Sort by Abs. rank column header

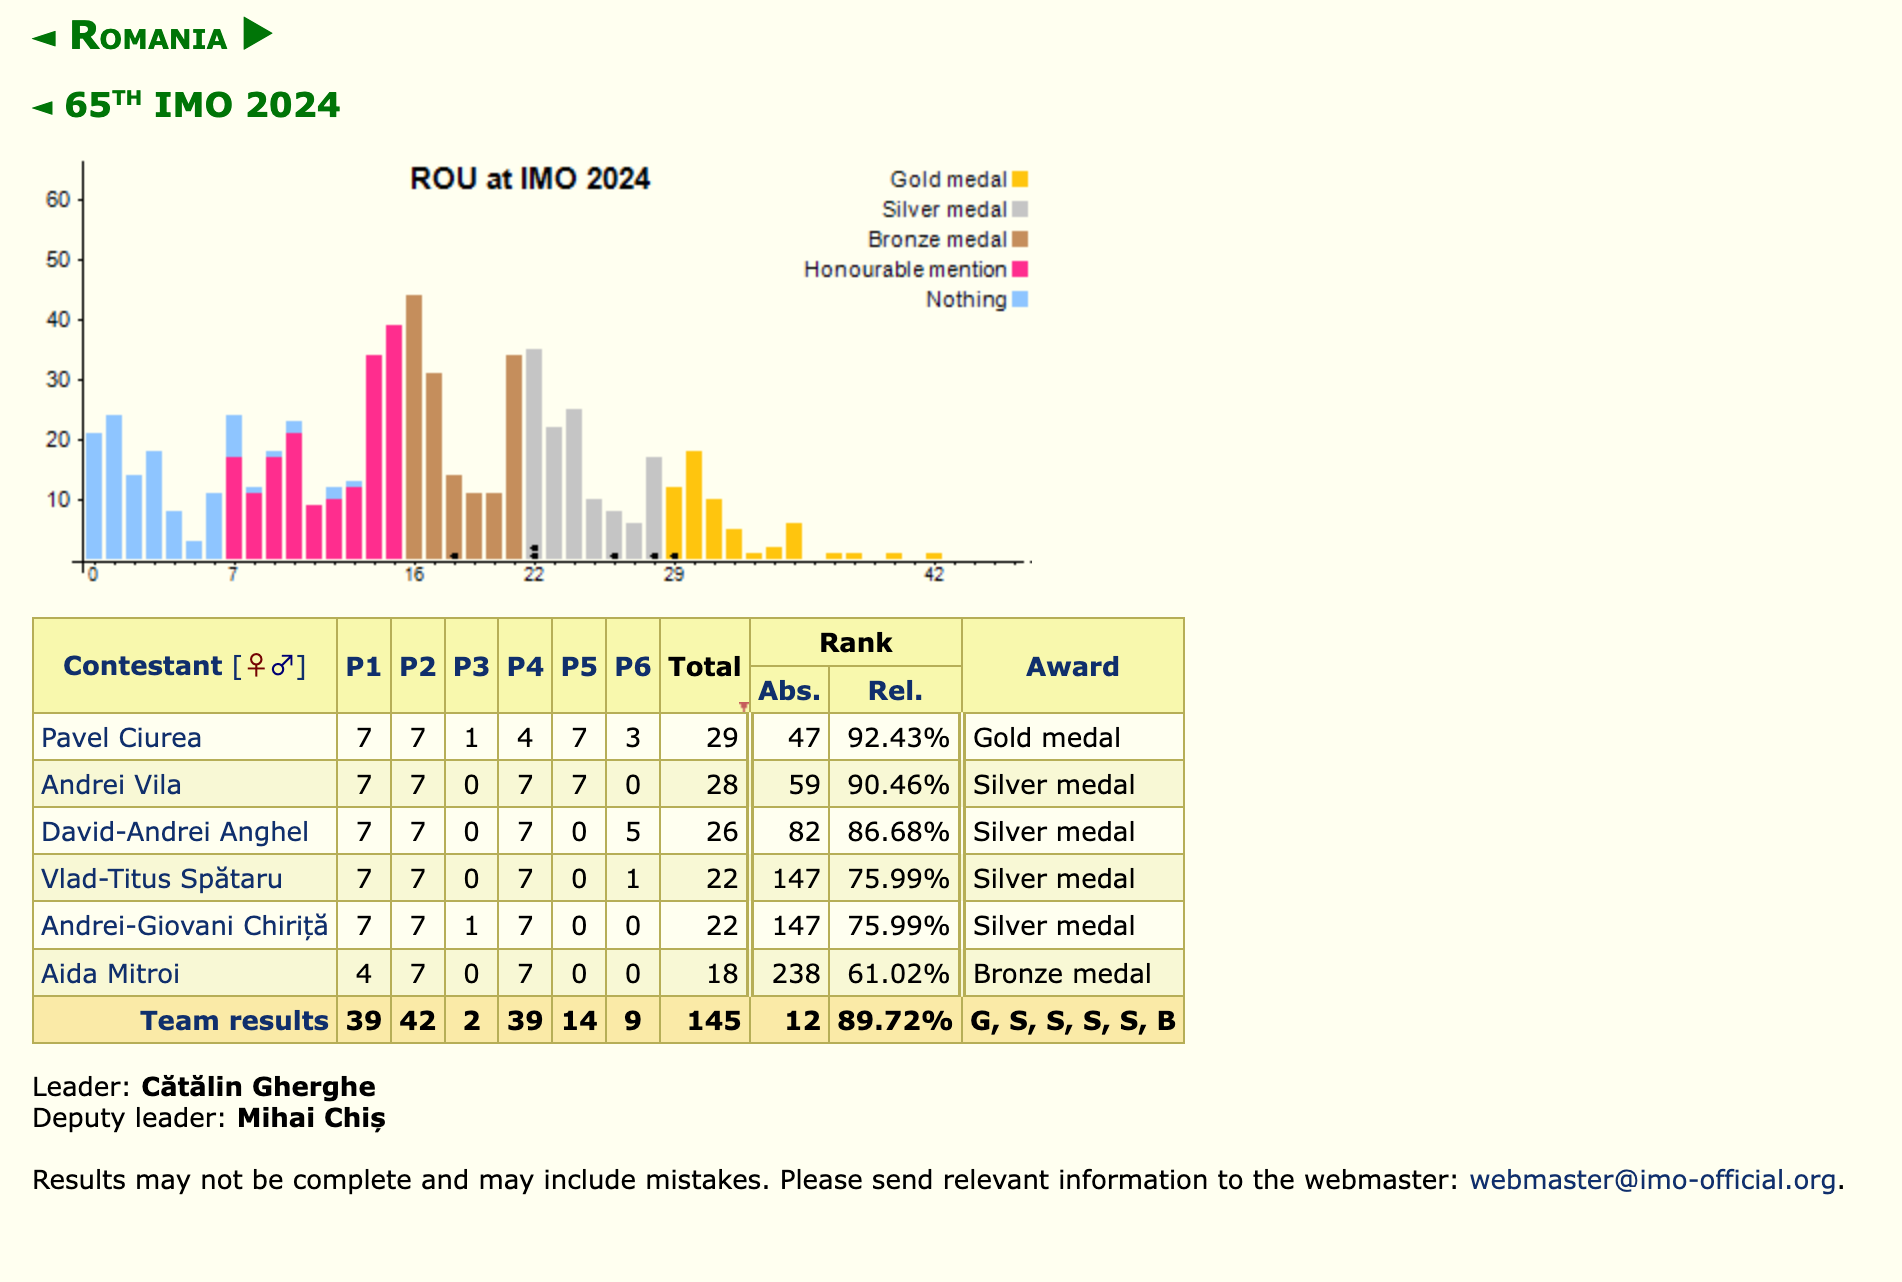pyautogui.click(x=789, y=691)
